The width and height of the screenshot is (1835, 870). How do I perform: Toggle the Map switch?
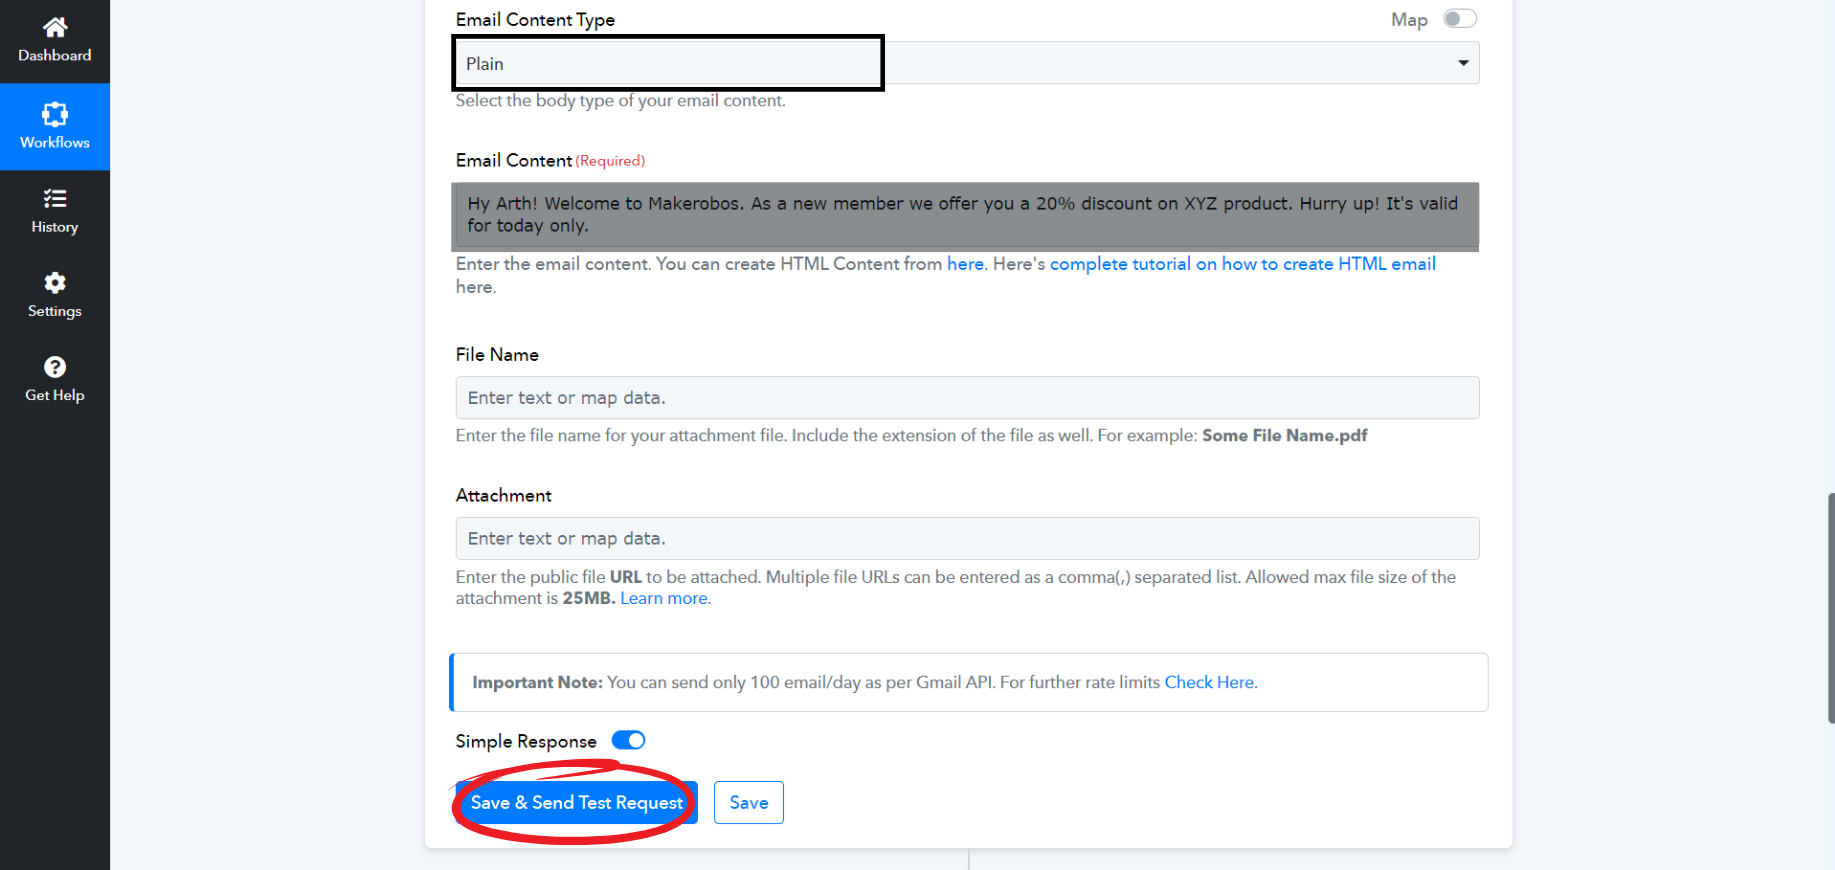(1459, 19)
